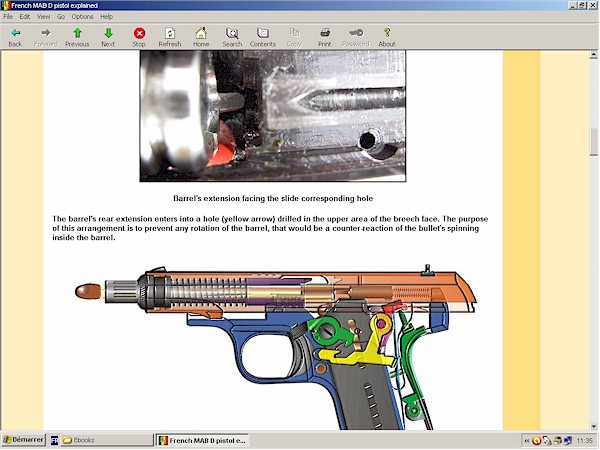Image resolution: width=600 pixels, height=450 pixels.
Task: Click the window title bar app icon
Action: pos(6,5)
